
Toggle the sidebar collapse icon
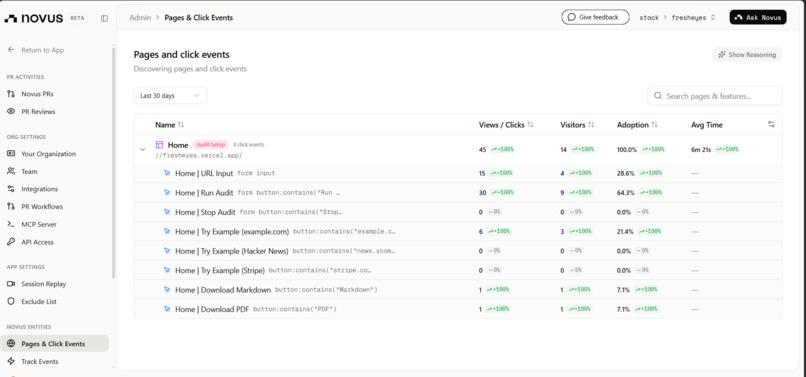pyautogui.click(x=104, y=18)
